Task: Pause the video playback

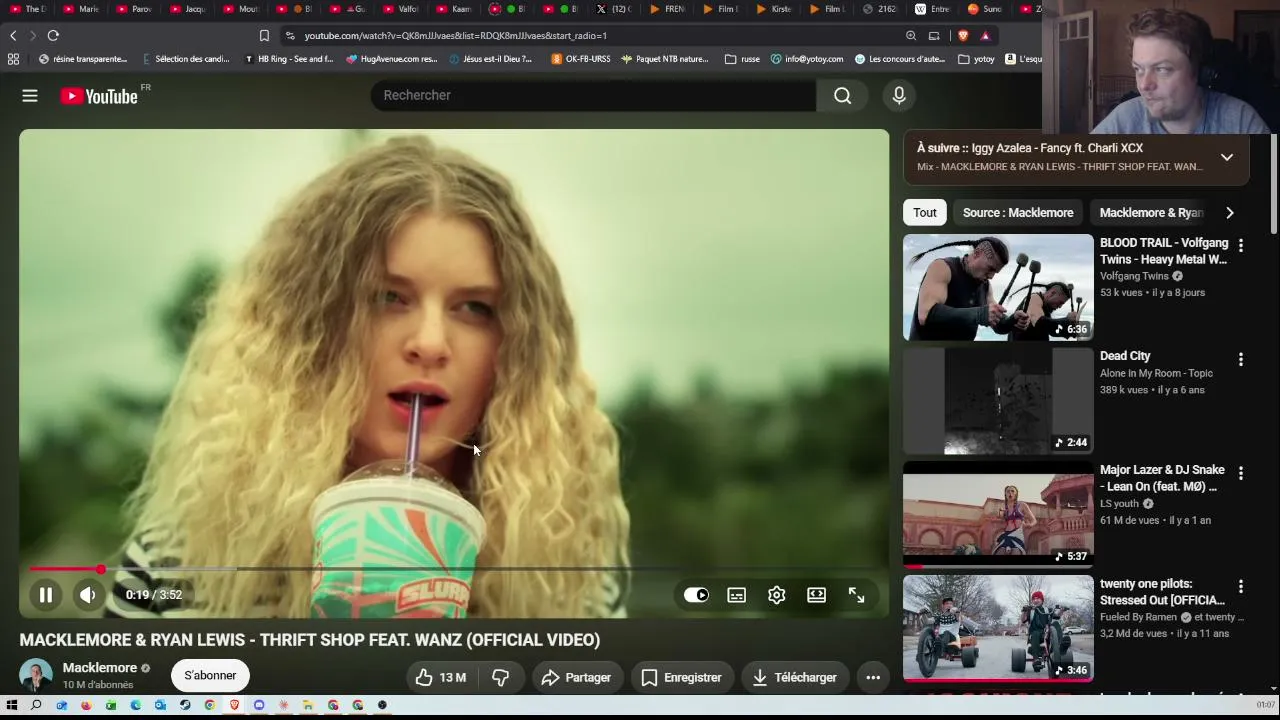Action: click(46, 595)
